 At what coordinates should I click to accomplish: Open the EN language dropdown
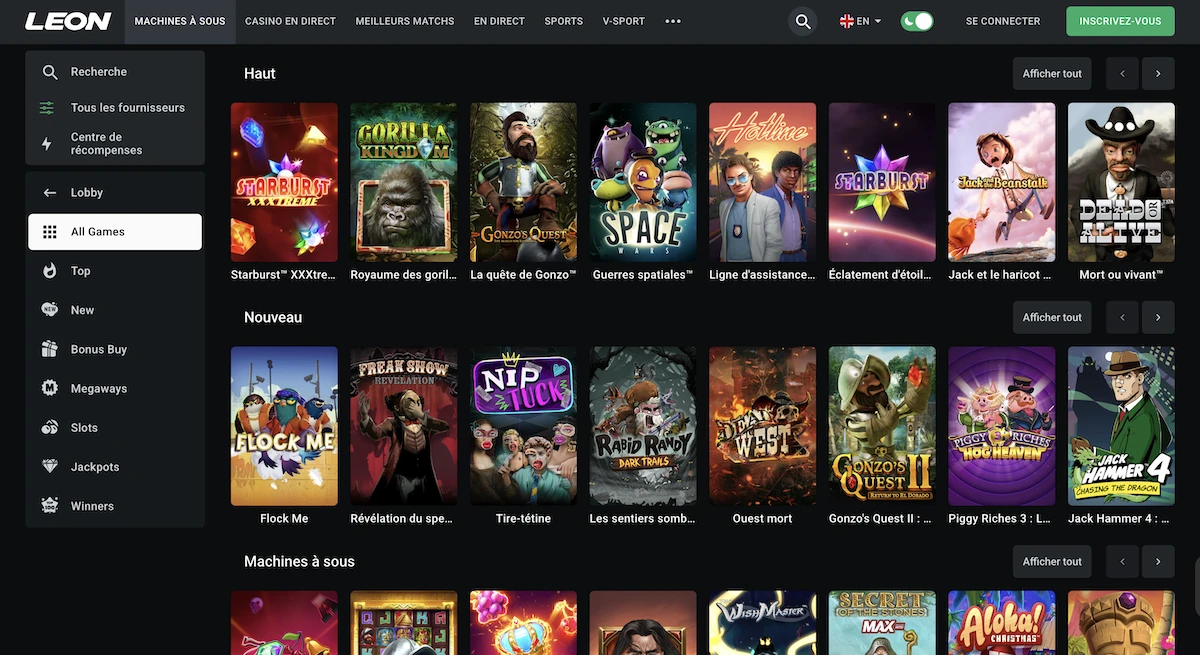tap(860, 20)
